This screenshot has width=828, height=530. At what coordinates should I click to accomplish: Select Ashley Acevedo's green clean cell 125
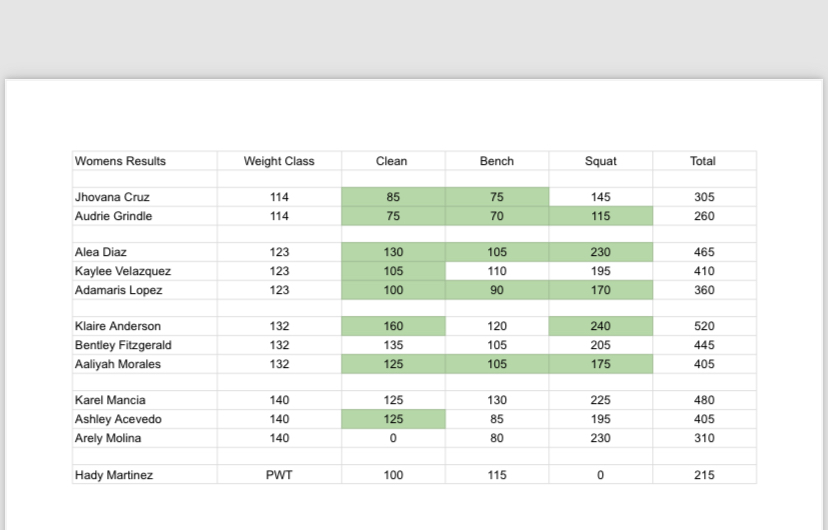(393, 419)
